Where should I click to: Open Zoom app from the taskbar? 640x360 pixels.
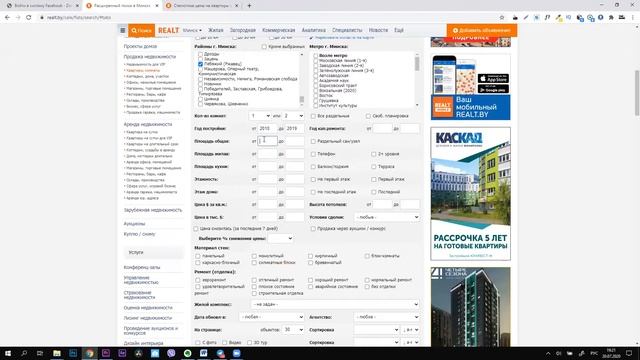coord(236,353)
